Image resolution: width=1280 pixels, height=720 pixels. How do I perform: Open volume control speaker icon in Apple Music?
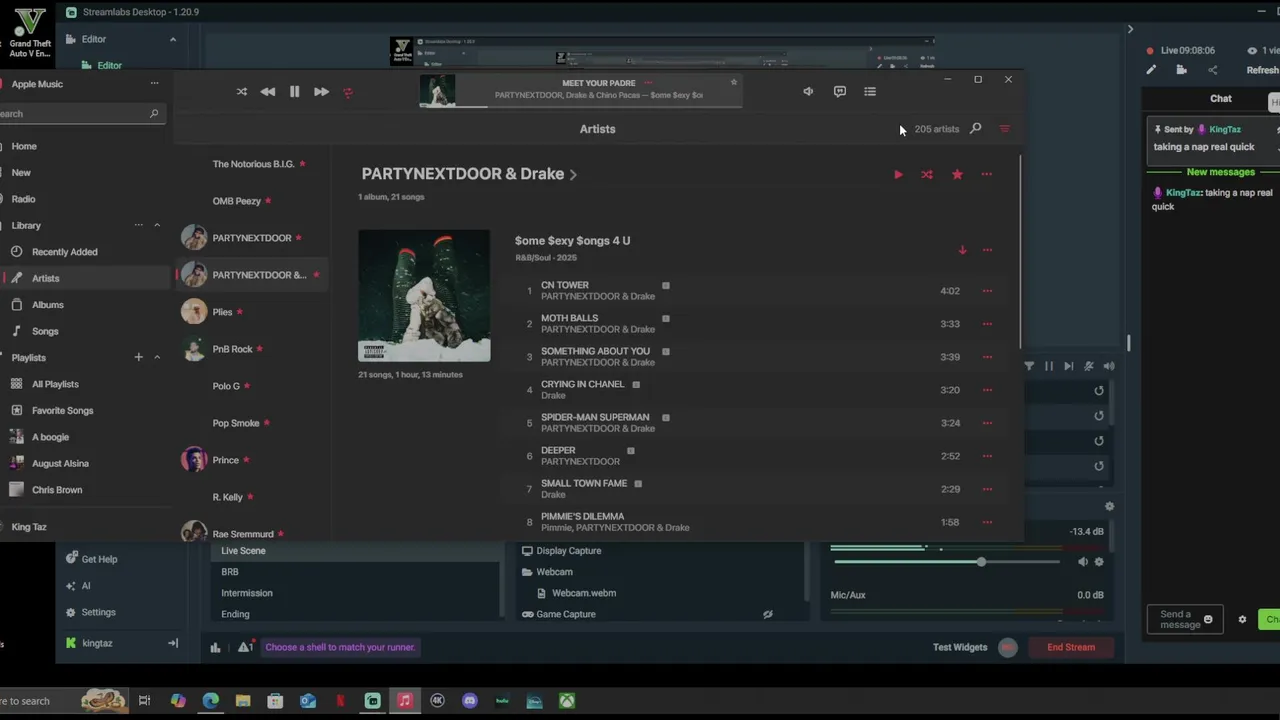click(x=808, y=91)
